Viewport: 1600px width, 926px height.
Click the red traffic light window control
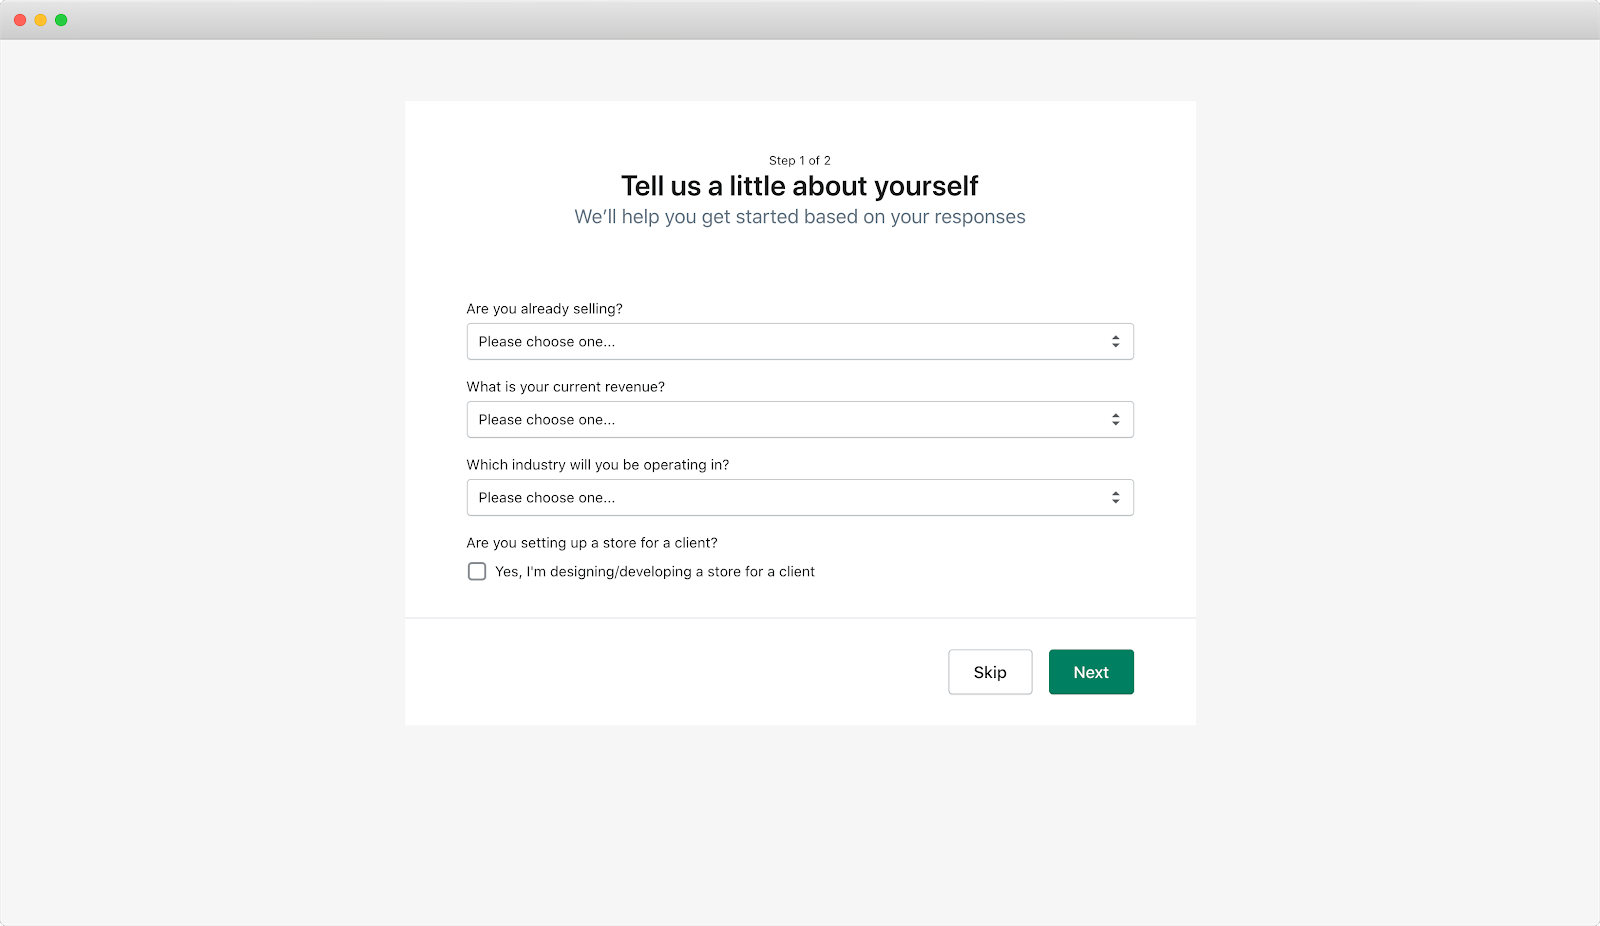coord(17,18)
